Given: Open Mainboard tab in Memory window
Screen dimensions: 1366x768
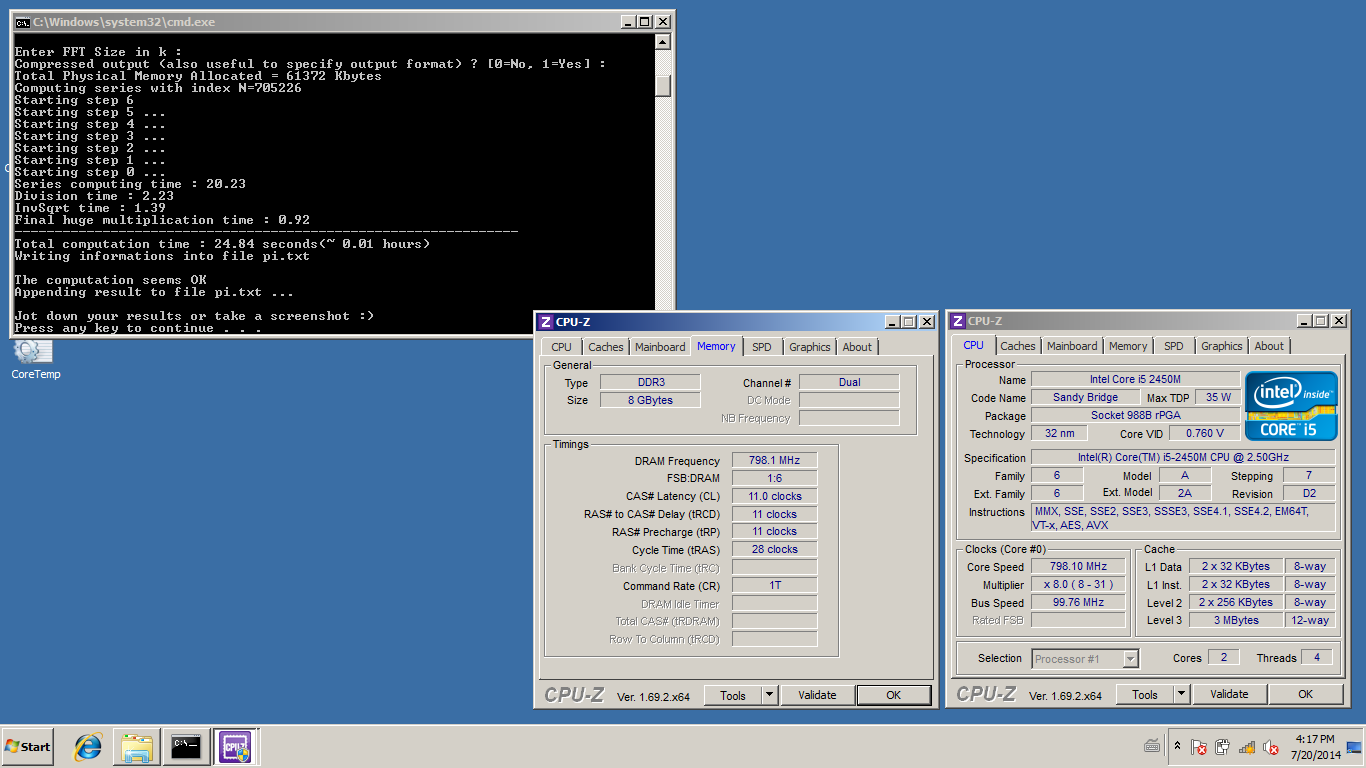Looking at the screenshot, I should [660, 347].
